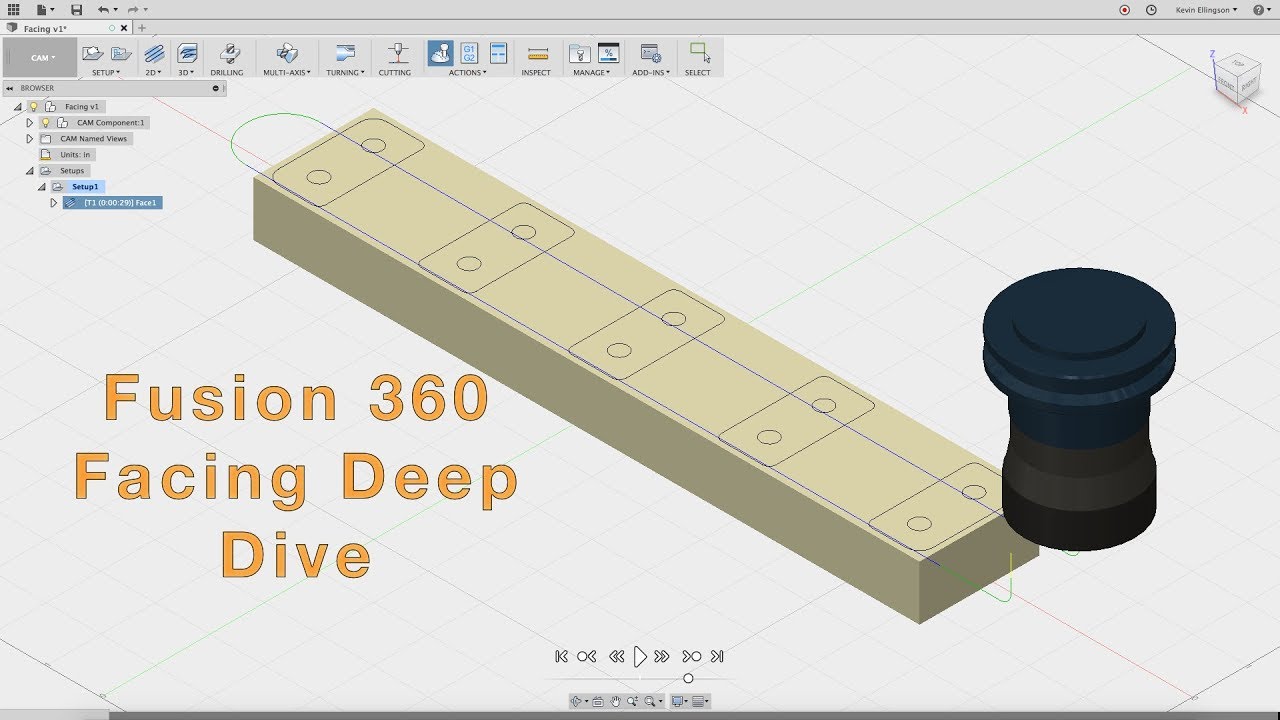Open the ADD-INS dropdown menu
This screenshot has width=1280, height=720.
651,72
